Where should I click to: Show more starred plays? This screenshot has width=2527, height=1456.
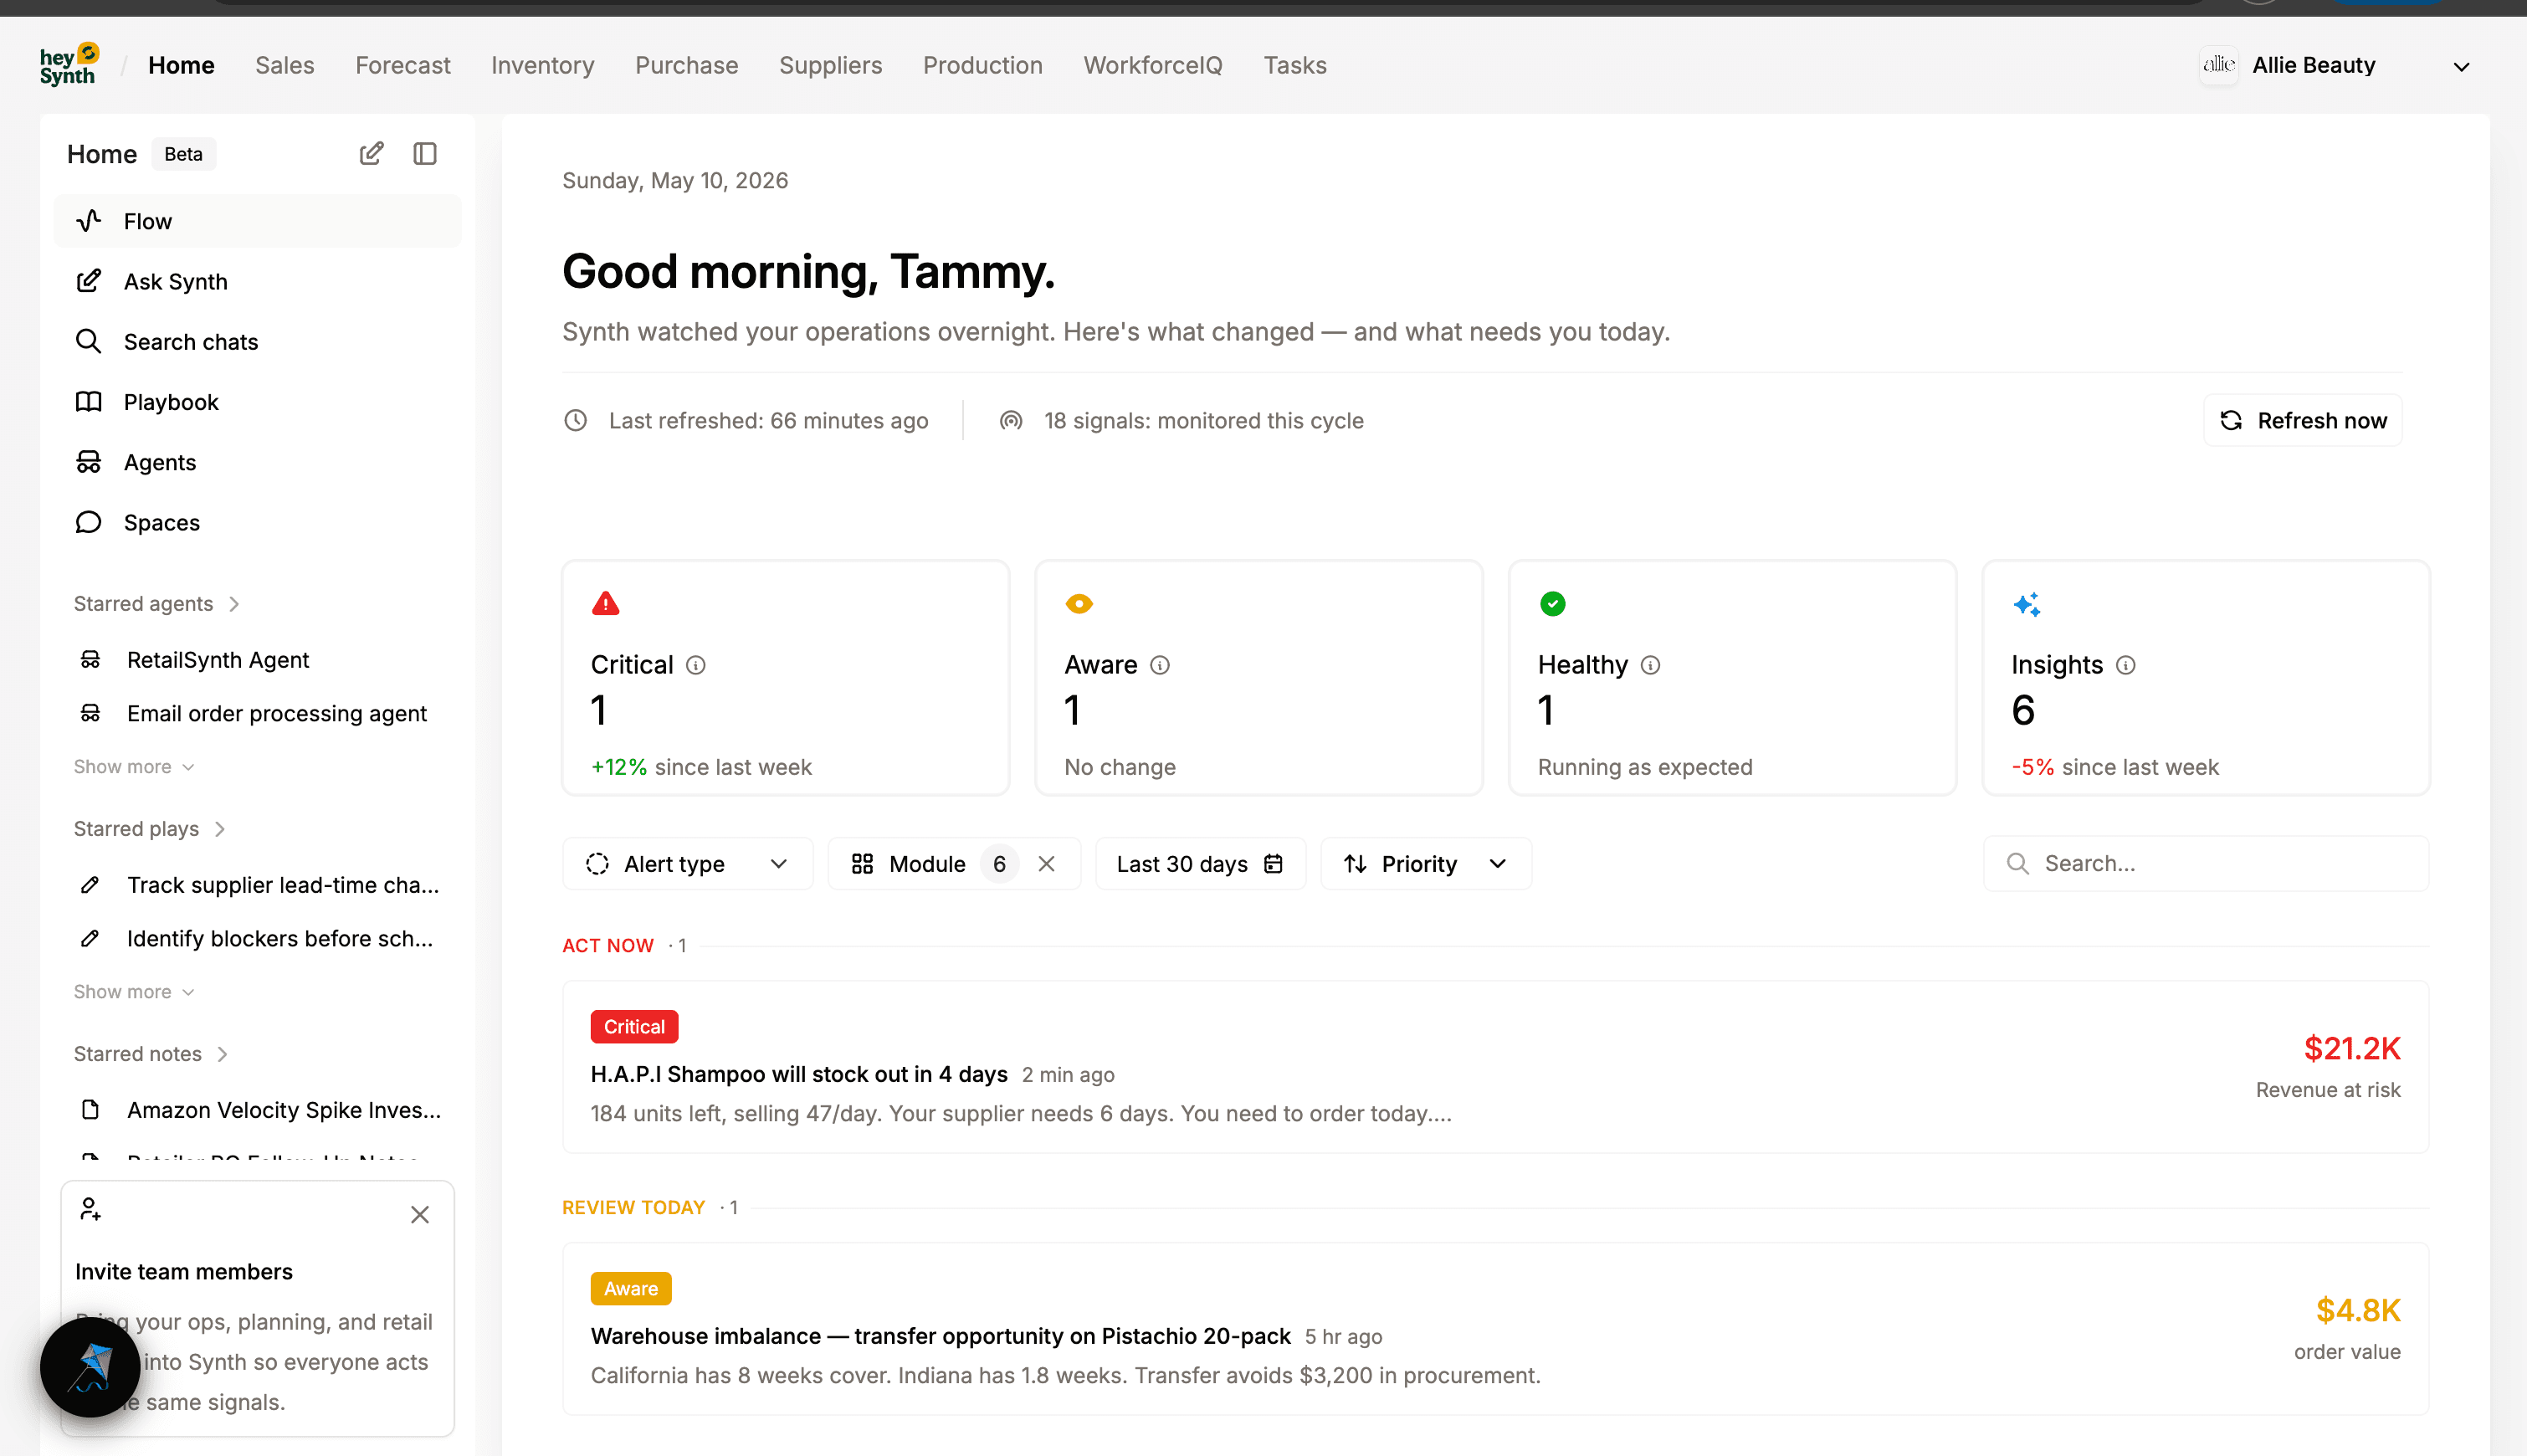[x=133, y=992]
